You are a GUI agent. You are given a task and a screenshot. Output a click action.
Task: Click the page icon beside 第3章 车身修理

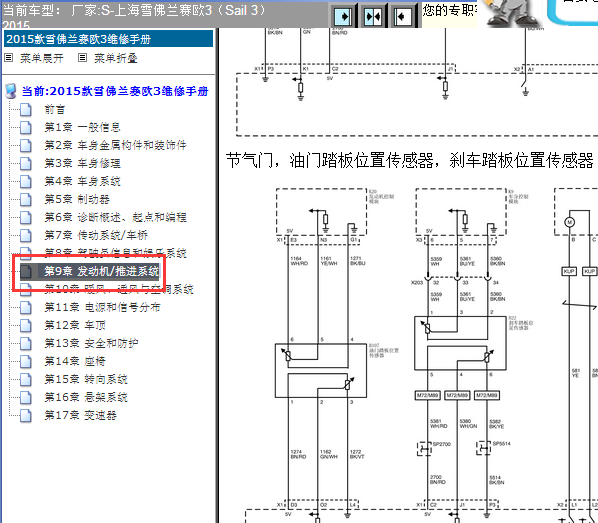coord(26,163)
